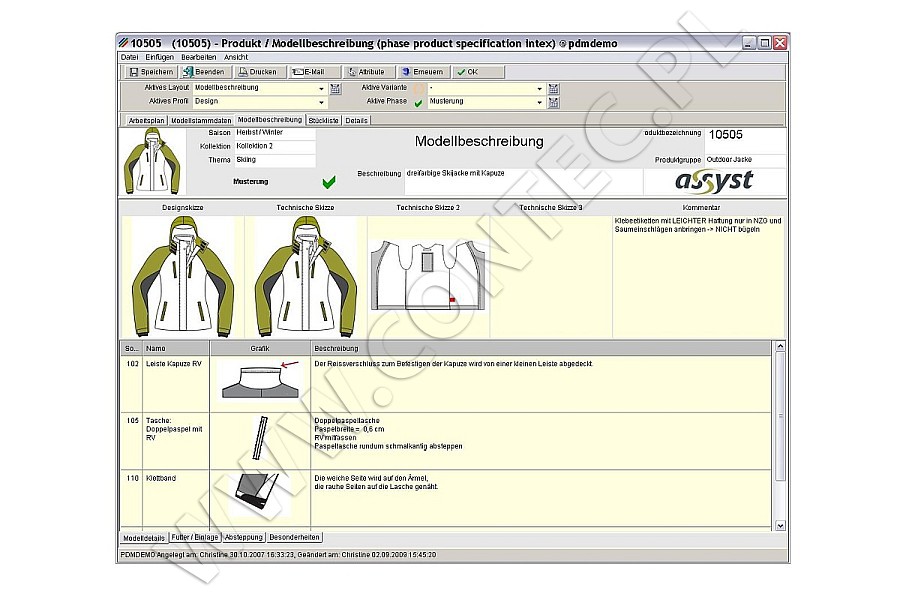Click the Kollektion field showing Kollektion 2
This screenshot has width=900, height=600.
[274, 146]
